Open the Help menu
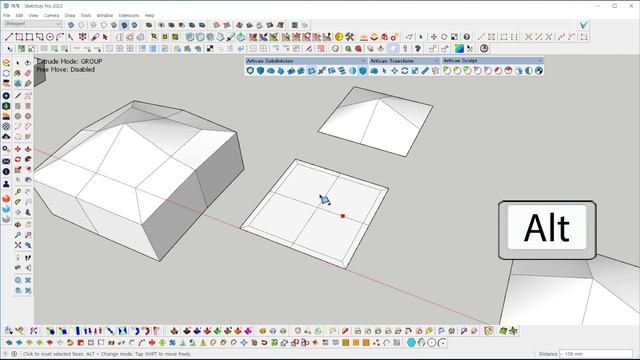640x360 pixels. [x=149, y=16]
